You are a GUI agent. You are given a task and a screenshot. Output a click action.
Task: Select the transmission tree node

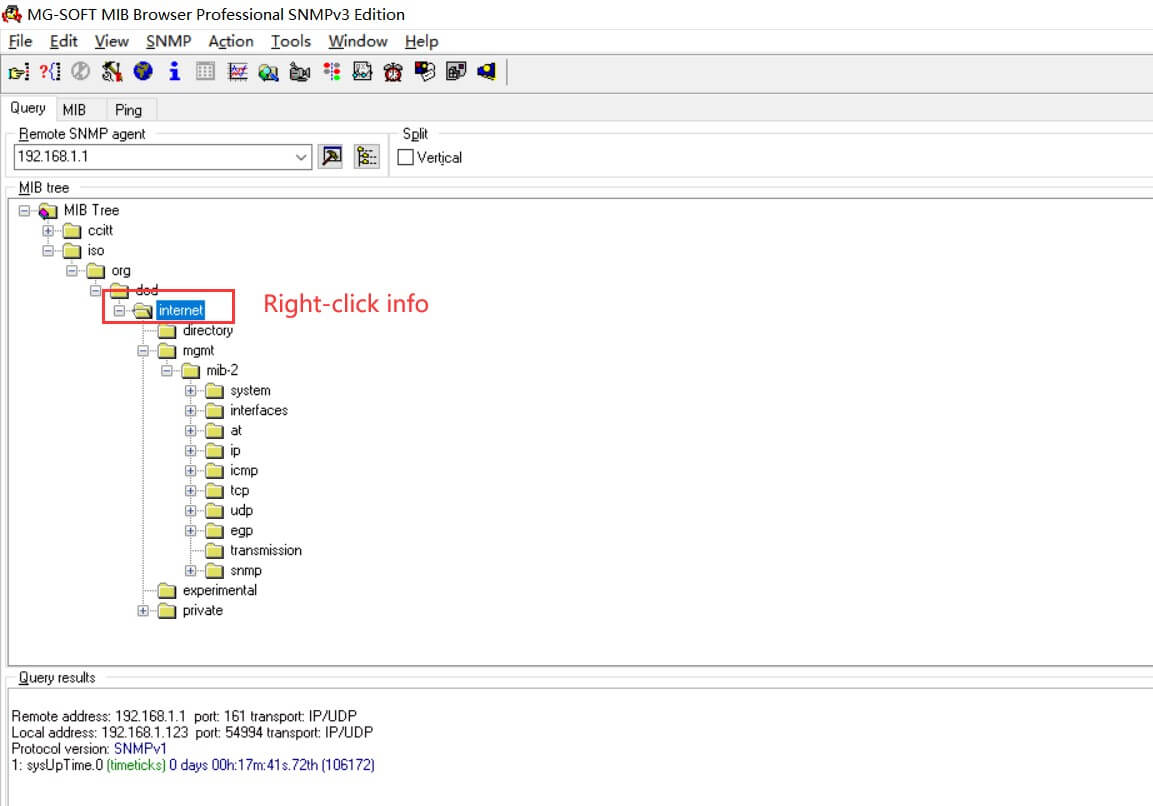click(265, 551)
